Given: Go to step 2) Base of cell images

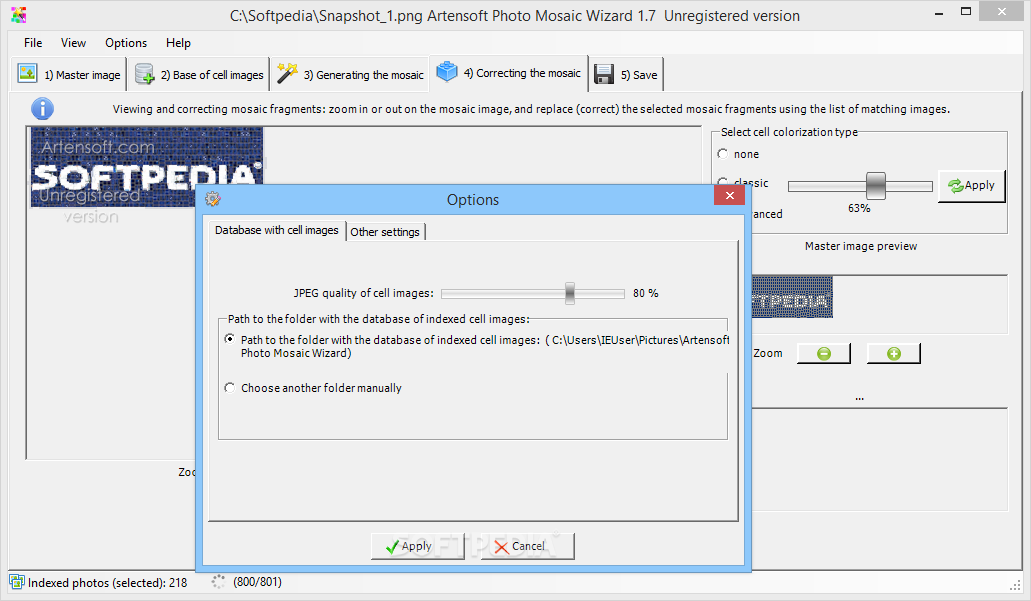Looking at the screenshot, I should [199, 74].
